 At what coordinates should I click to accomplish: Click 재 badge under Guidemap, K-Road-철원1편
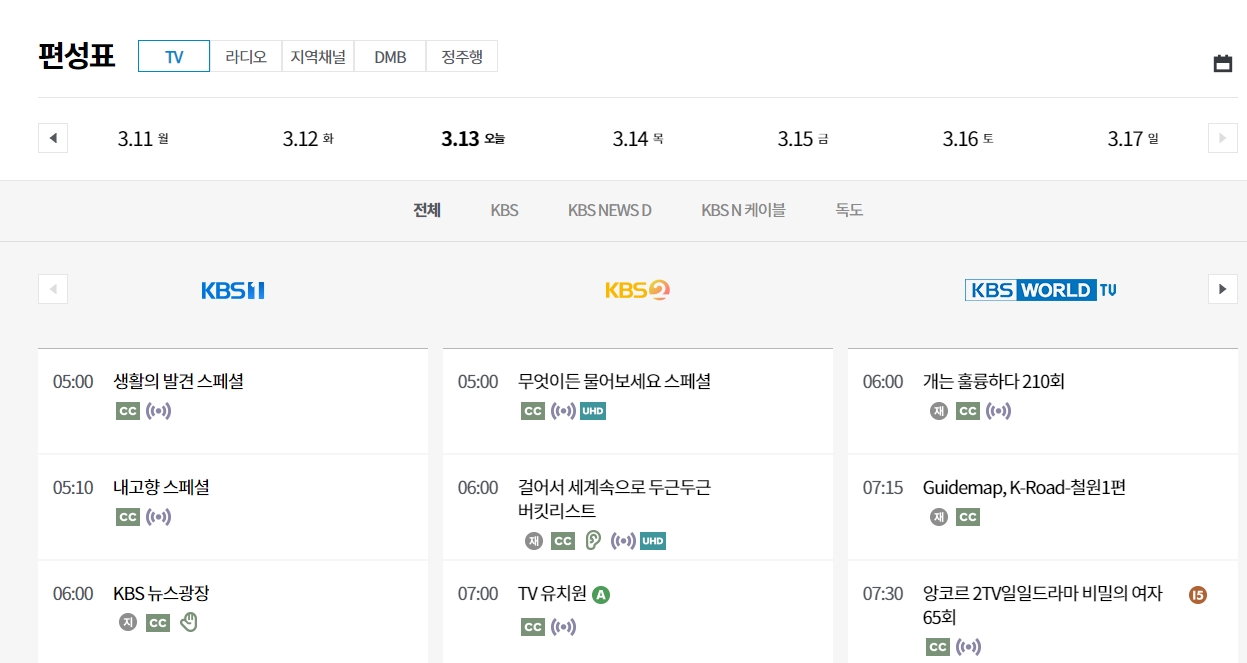(939, 517)
